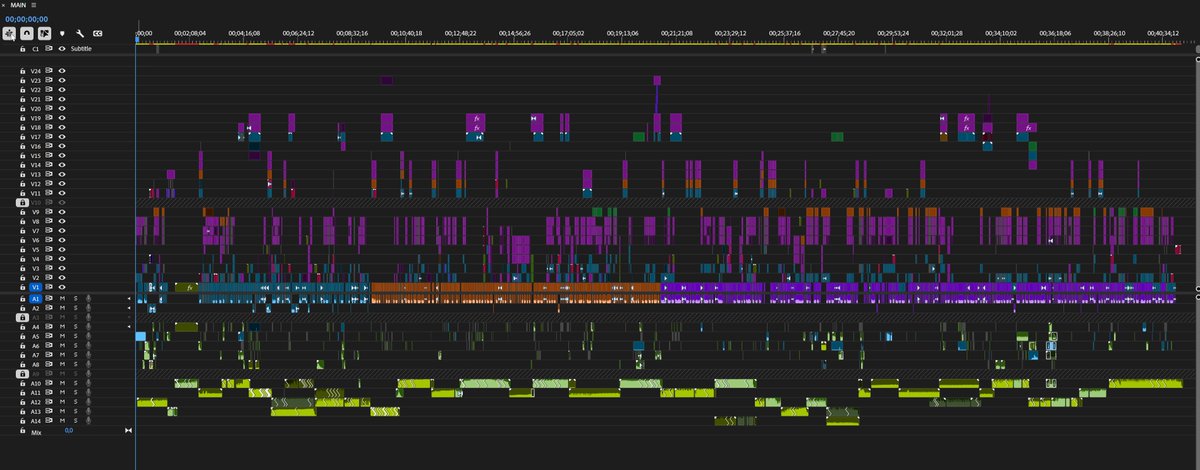Click the A2 track output arrow
This screenshot has width=1200, height=470.
128,308
